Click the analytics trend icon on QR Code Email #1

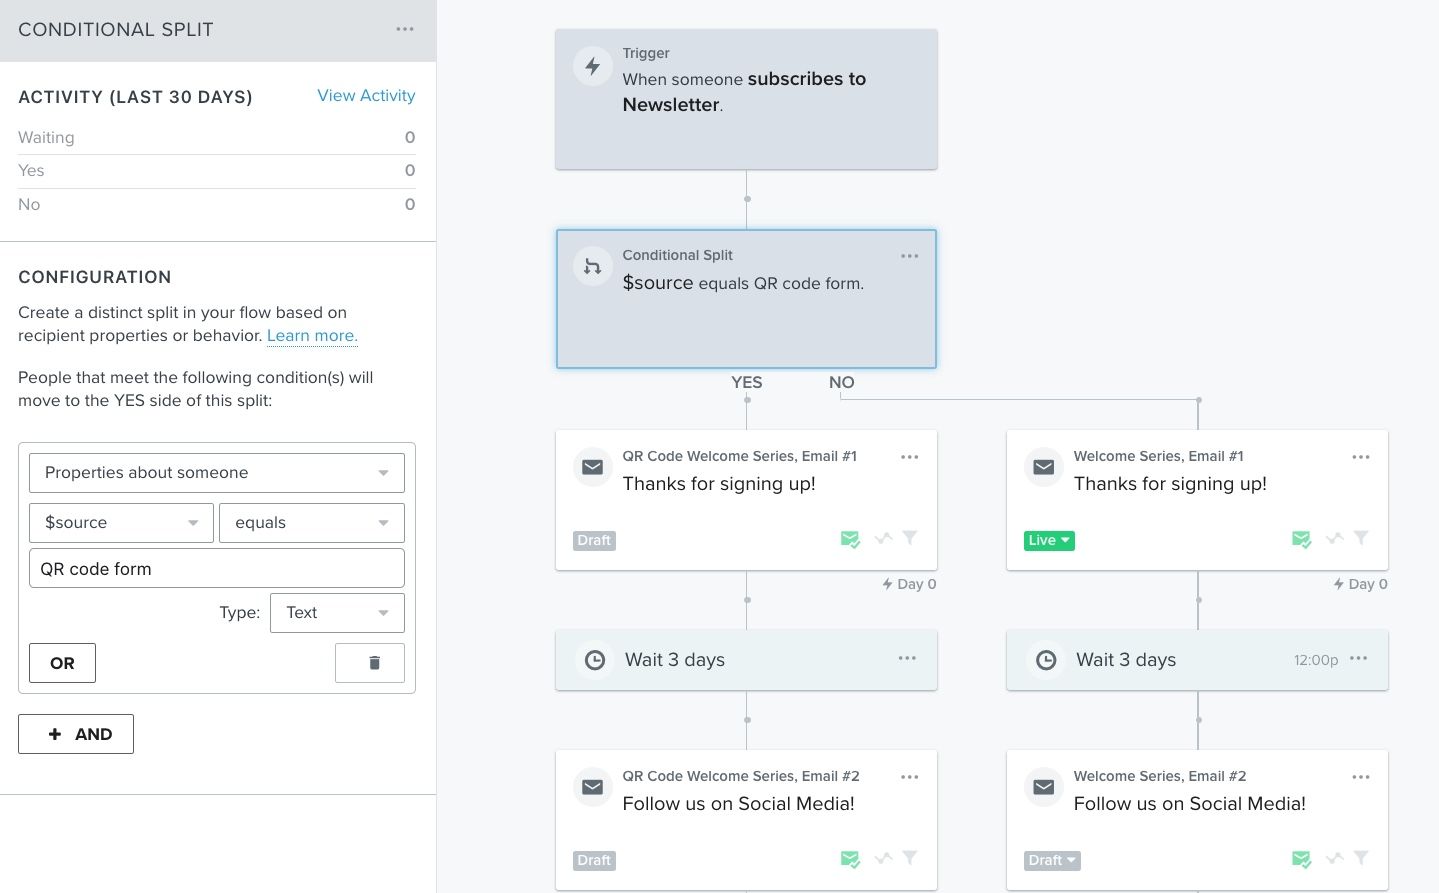tap(883, 539)
